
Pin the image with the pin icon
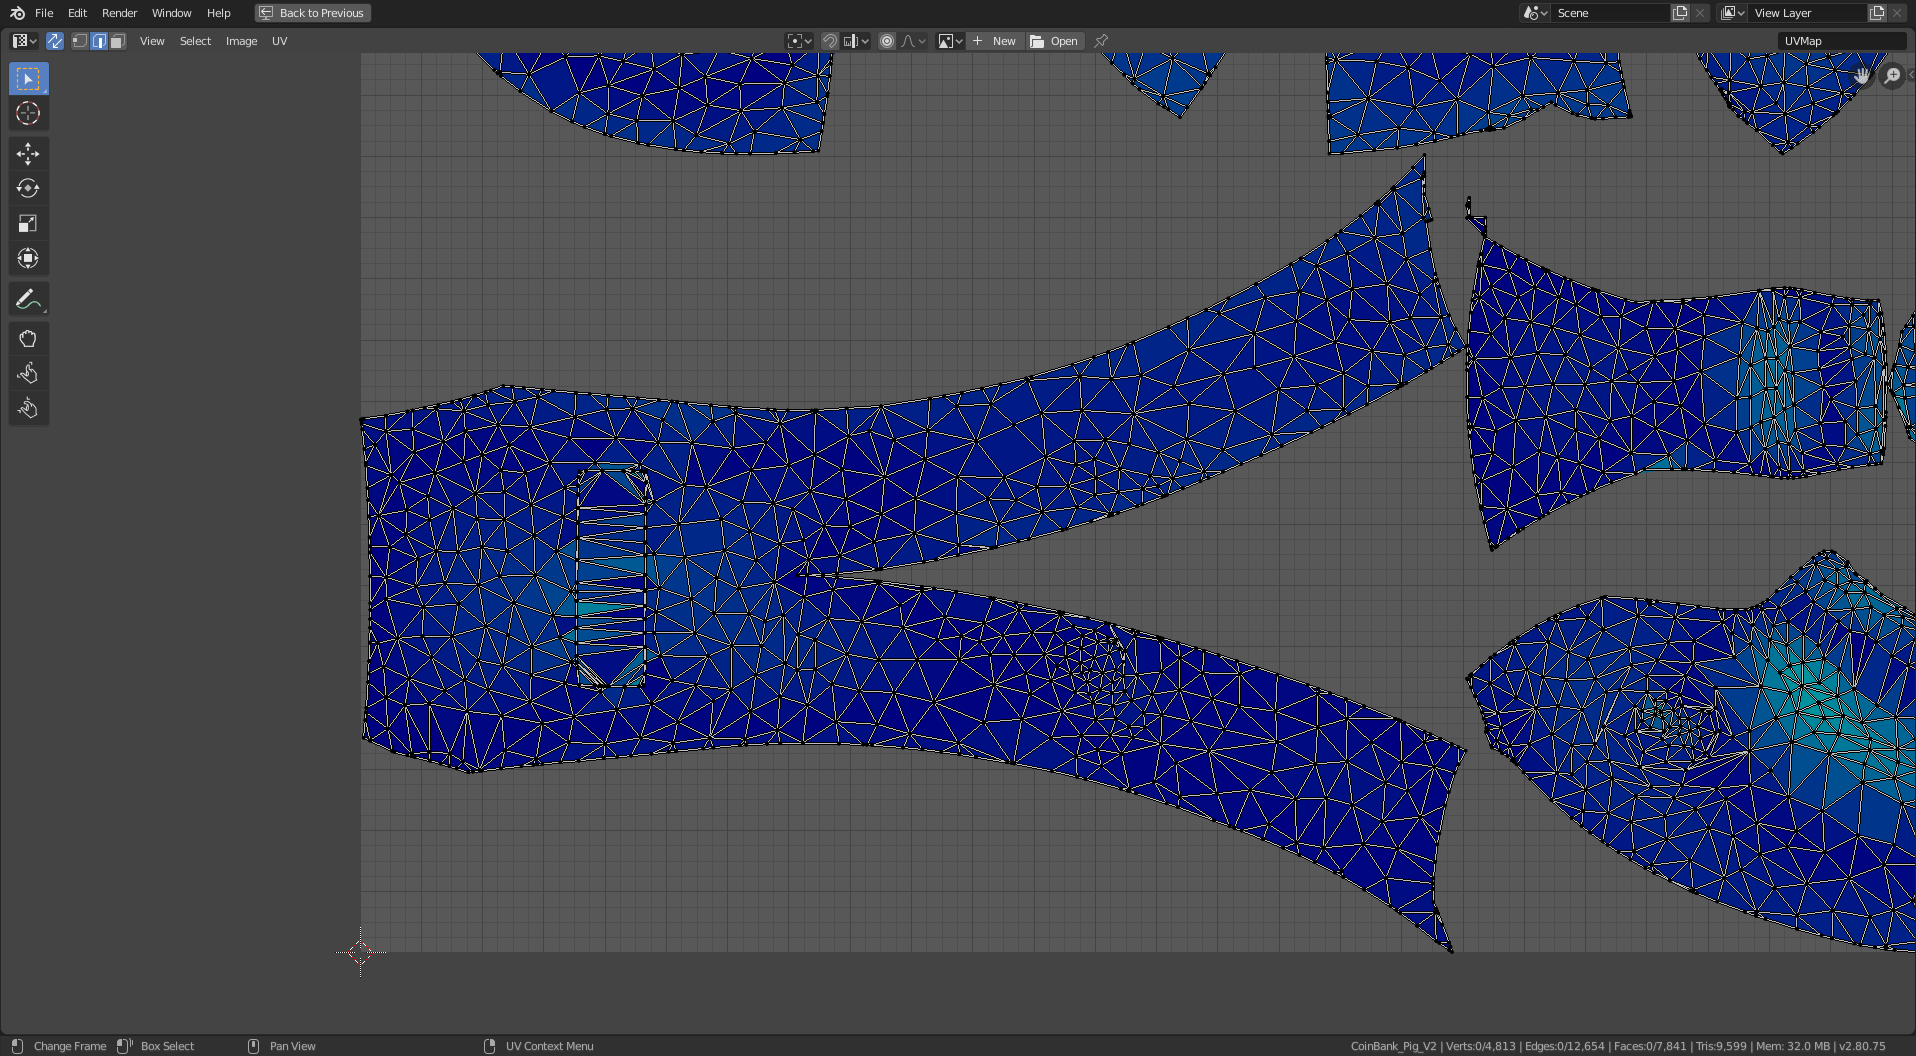1101,41
